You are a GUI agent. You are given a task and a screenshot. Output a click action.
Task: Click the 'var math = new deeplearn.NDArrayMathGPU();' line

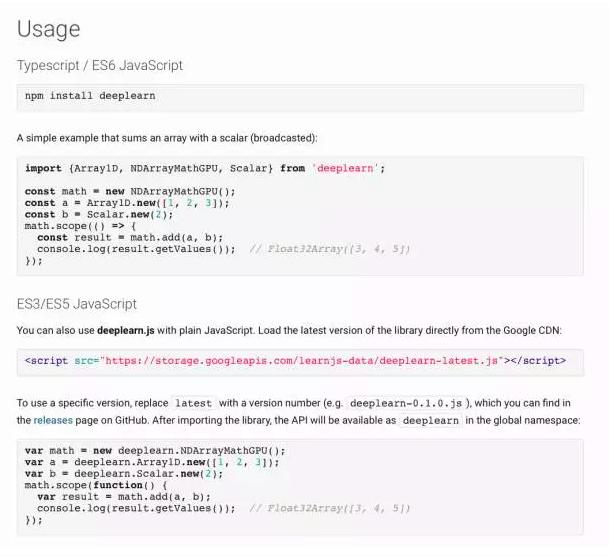pos(155,451)
